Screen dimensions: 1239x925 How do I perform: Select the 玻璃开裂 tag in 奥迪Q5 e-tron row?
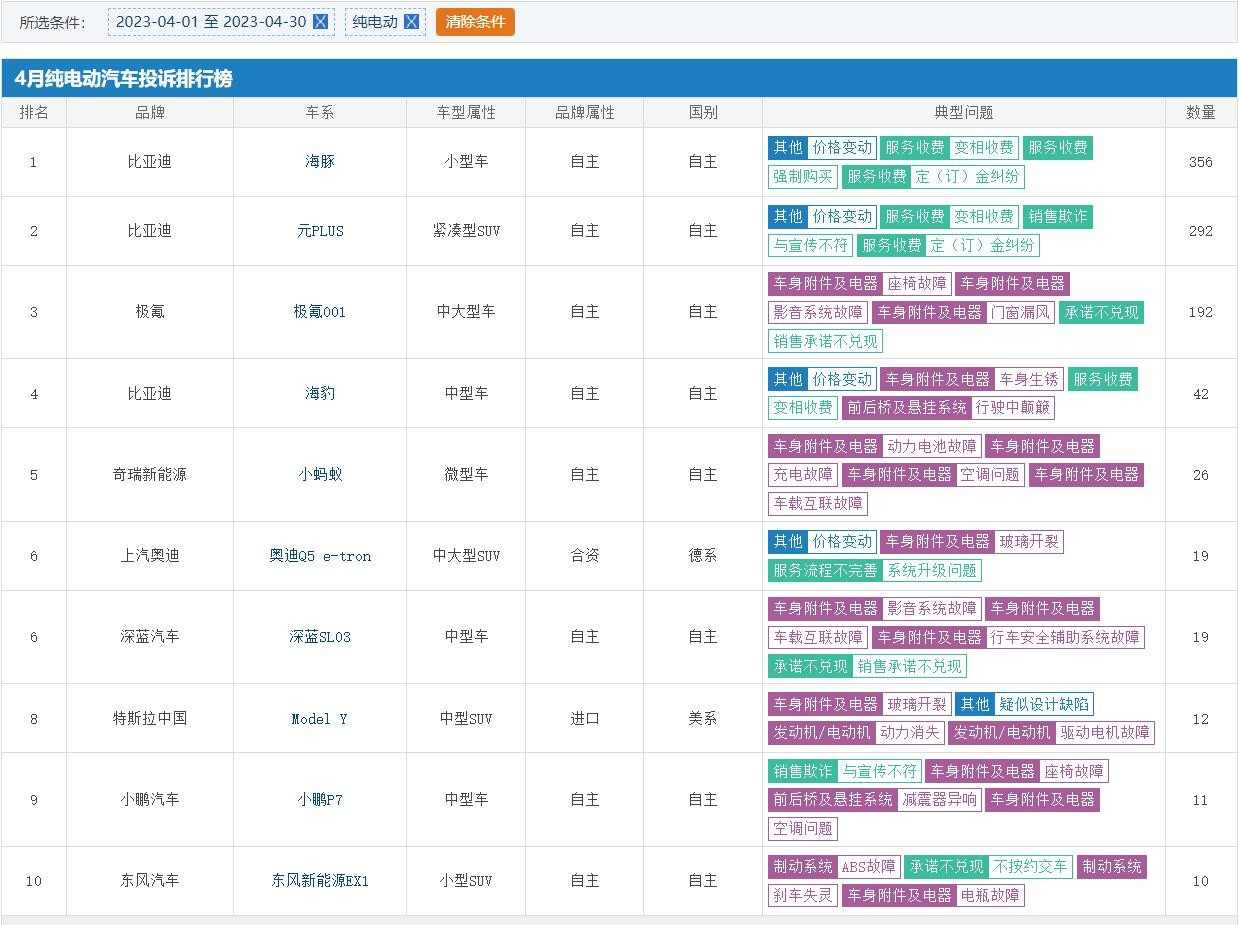[1029, 542]
